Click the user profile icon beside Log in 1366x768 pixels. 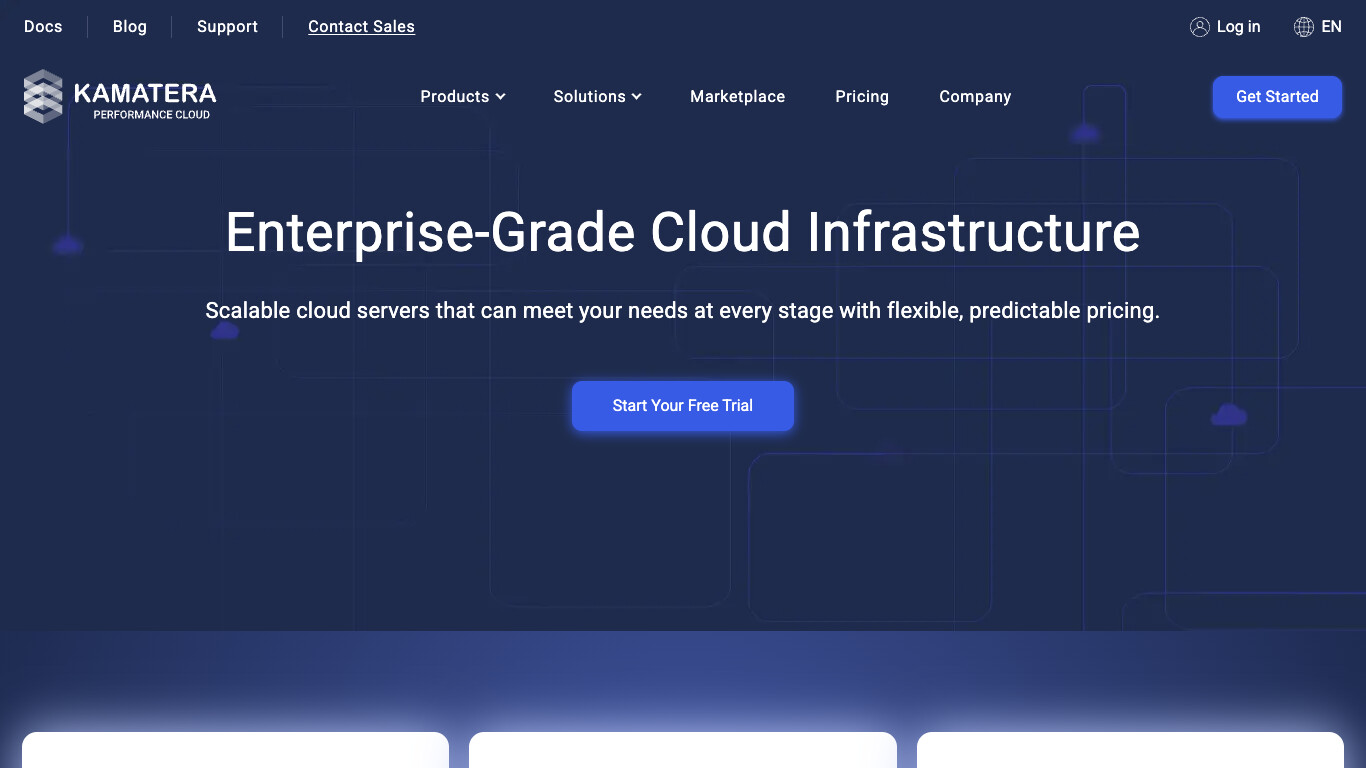pos(1199,27)
